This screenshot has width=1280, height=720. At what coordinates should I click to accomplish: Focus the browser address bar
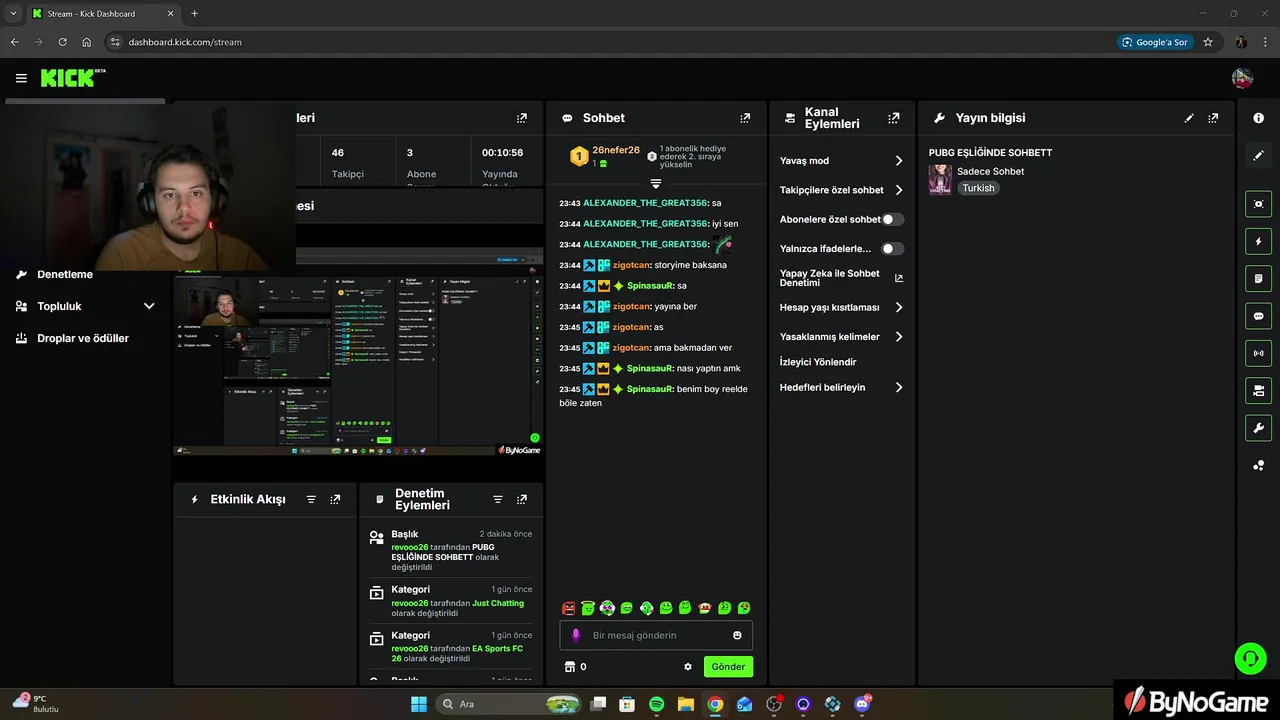(x=600, y=42)
